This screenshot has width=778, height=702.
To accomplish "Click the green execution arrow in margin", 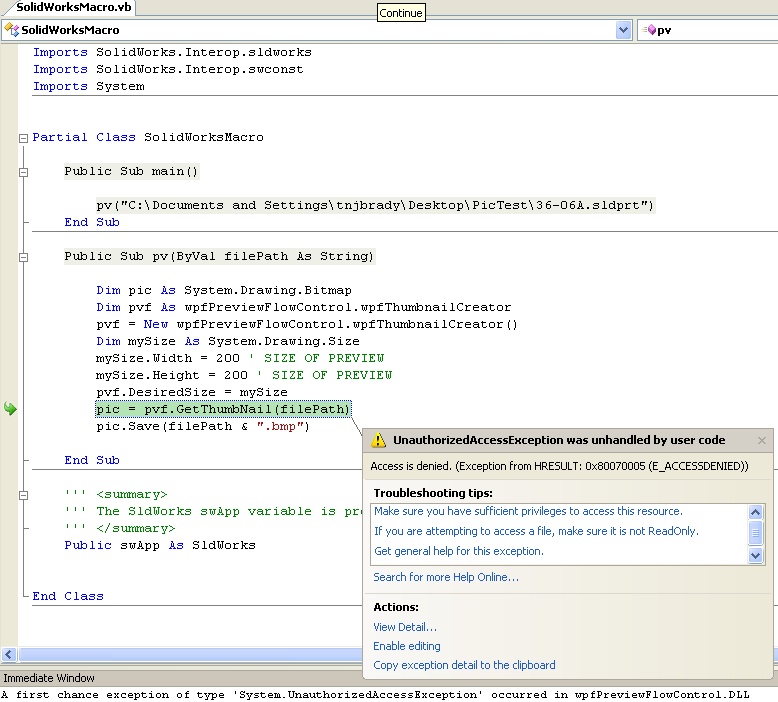I will [x=10, y=409].
